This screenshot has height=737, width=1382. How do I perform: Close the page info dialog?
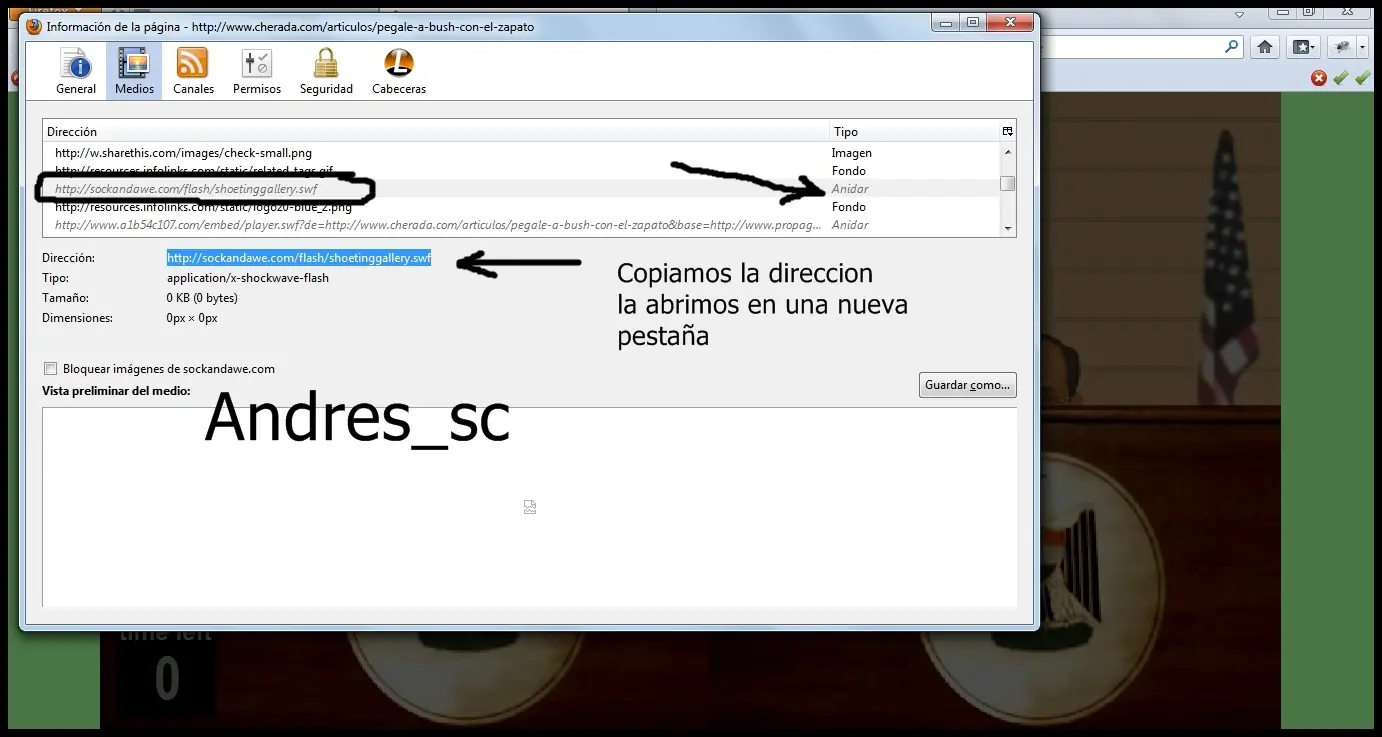coord(1009,22)
